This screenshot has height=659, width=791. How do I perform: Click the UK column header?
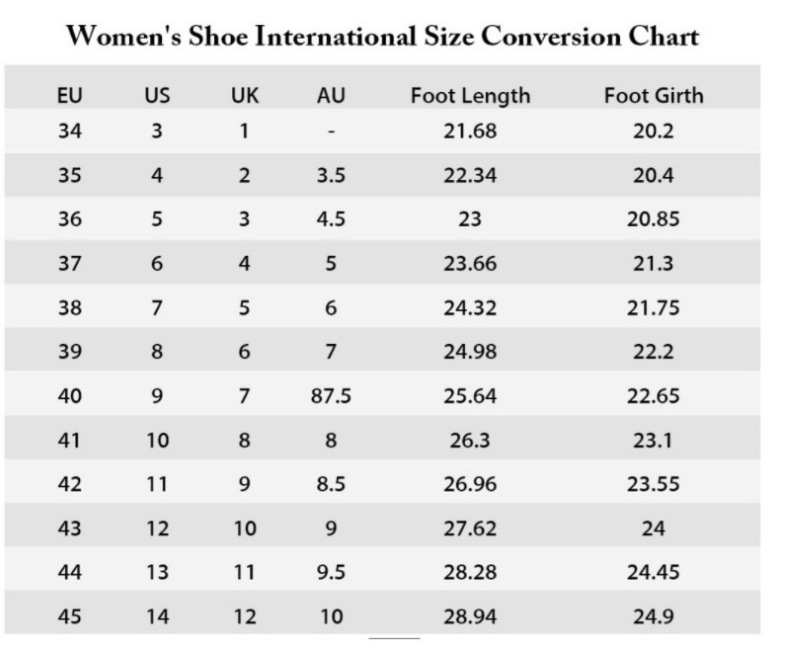[245, 96]
